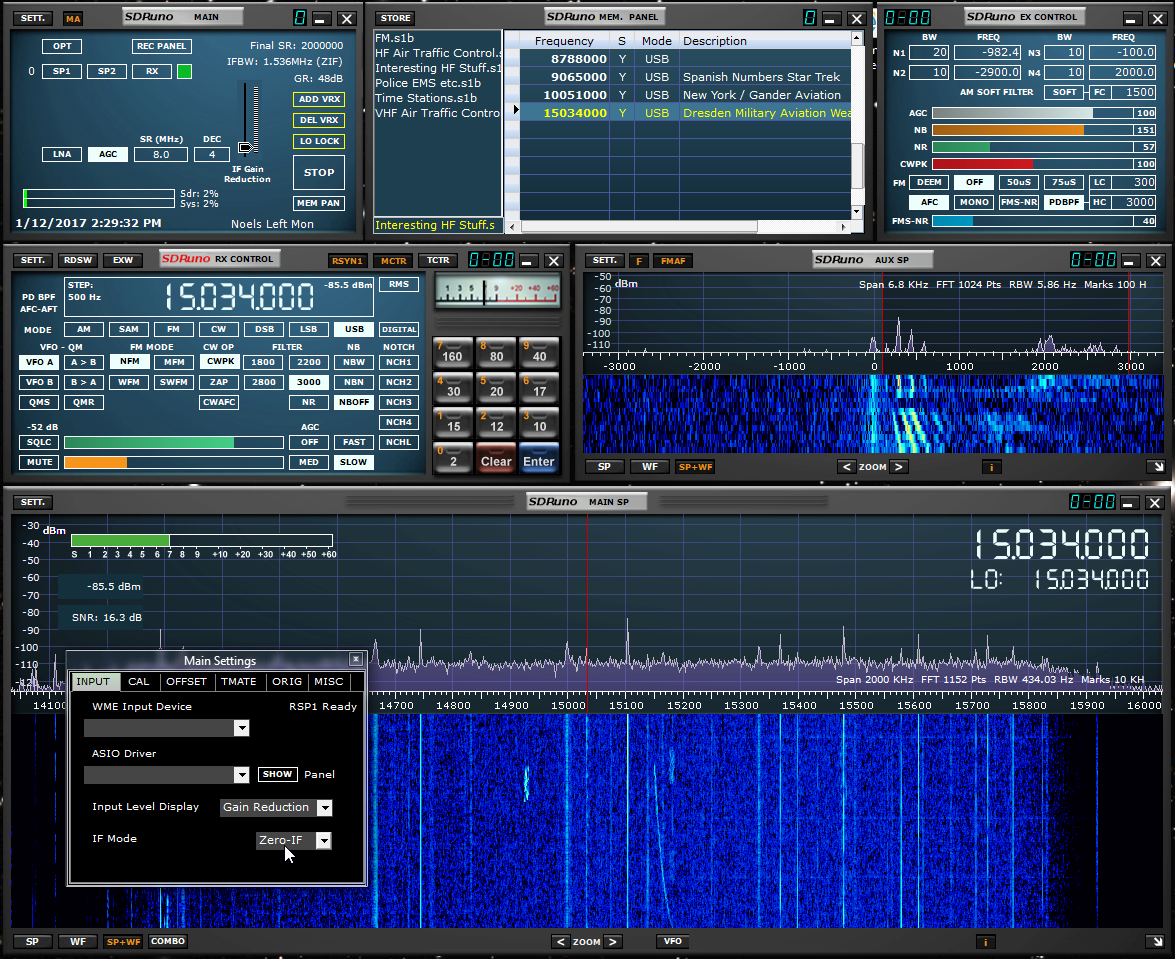Image resolution: width=1175 pixels, height=959 pixels.
Task: Toggle AGC in the Main panel
Action: click(x=108, y=154)
